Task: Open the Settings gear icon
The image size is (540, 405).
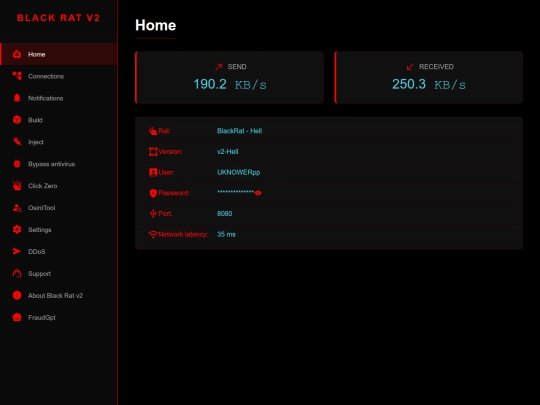Action: [17, 230]
